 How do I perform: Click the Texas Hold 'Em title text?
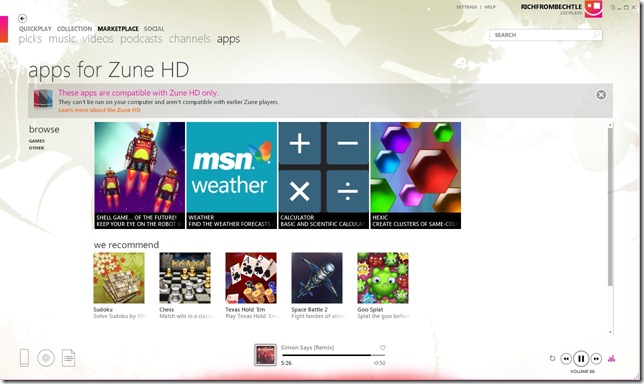pos(245,309)
